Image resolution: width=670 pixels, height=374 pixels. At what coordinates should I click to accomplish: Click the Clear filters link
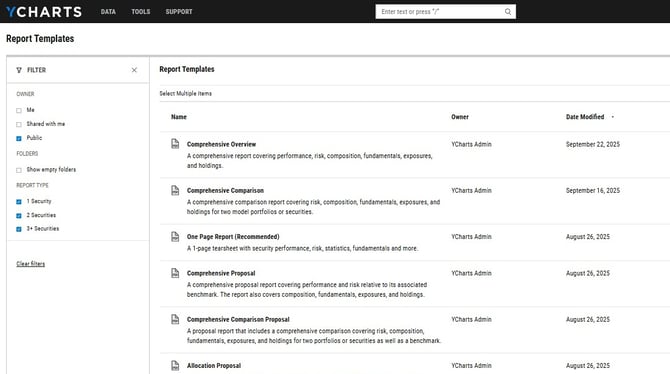click(30, 264)
